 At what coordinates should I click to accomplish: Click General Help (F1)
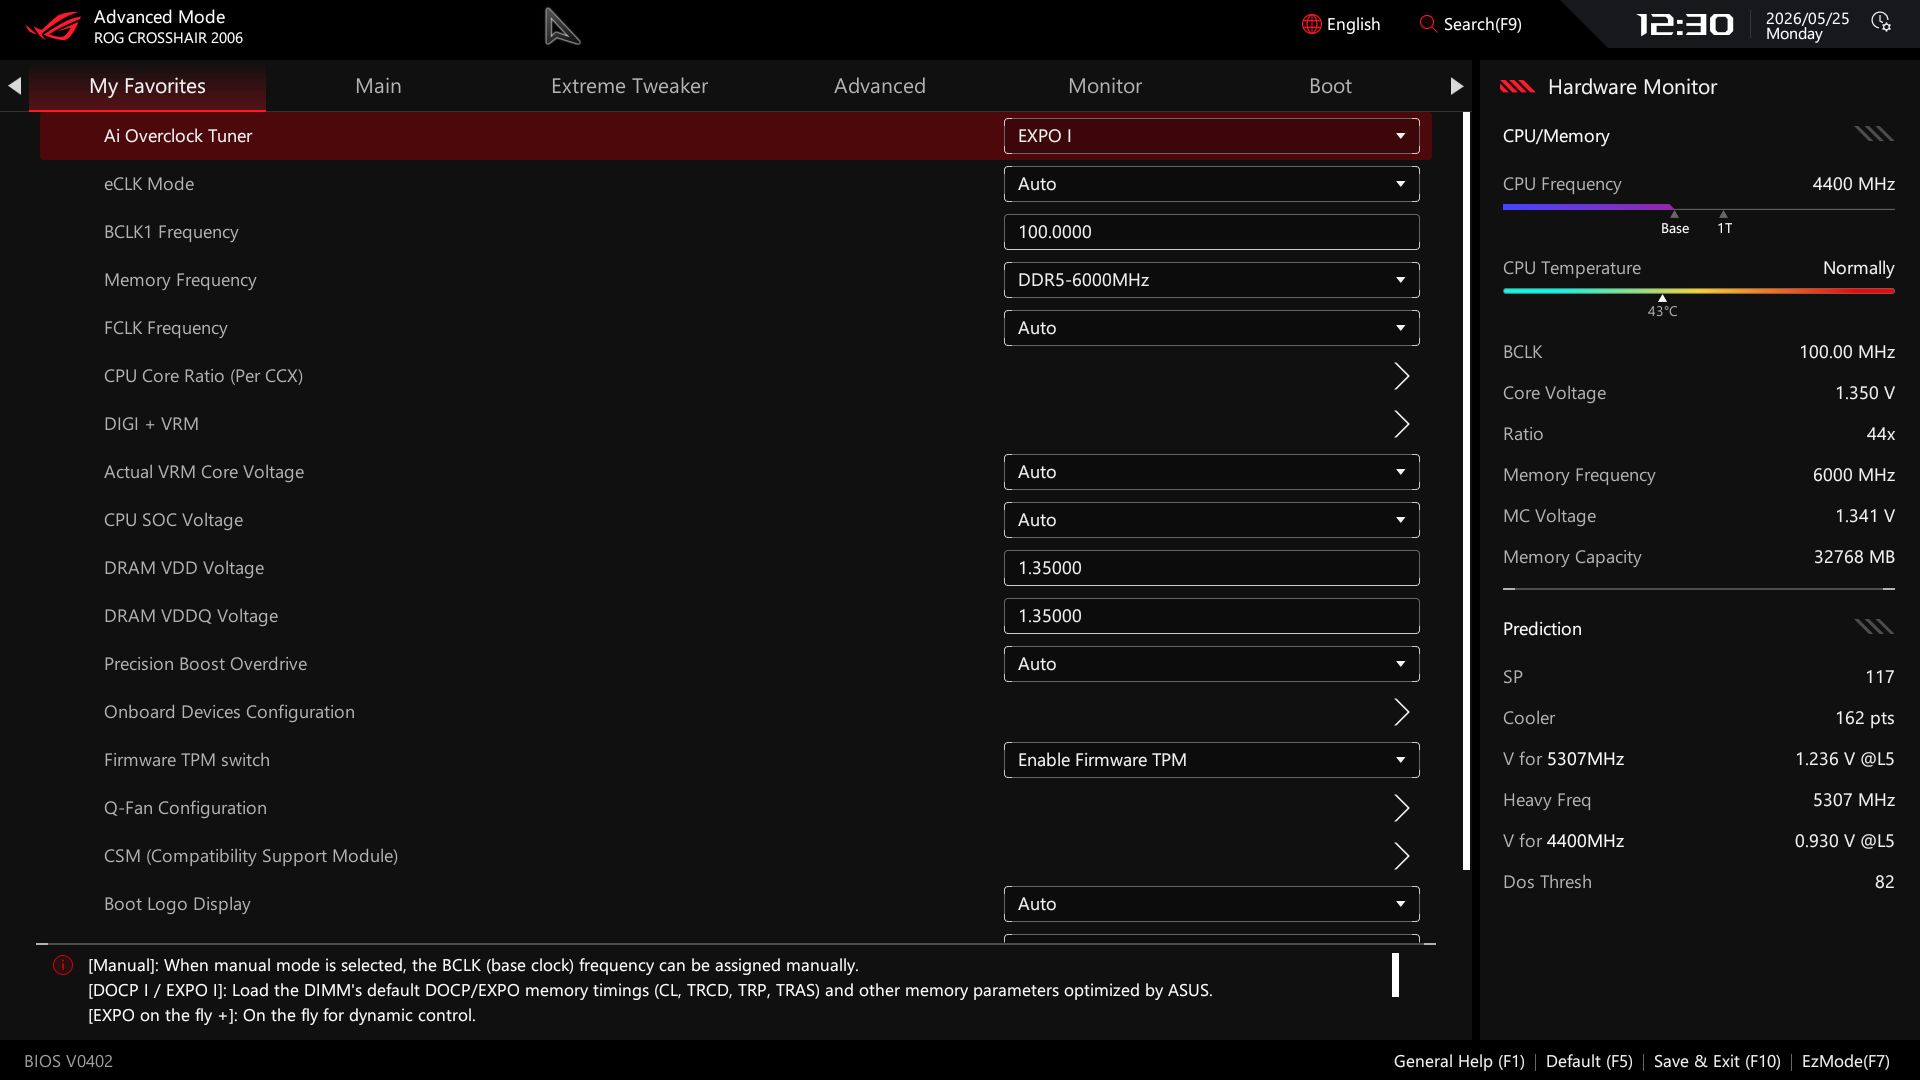click(x=1459, y=1061)
